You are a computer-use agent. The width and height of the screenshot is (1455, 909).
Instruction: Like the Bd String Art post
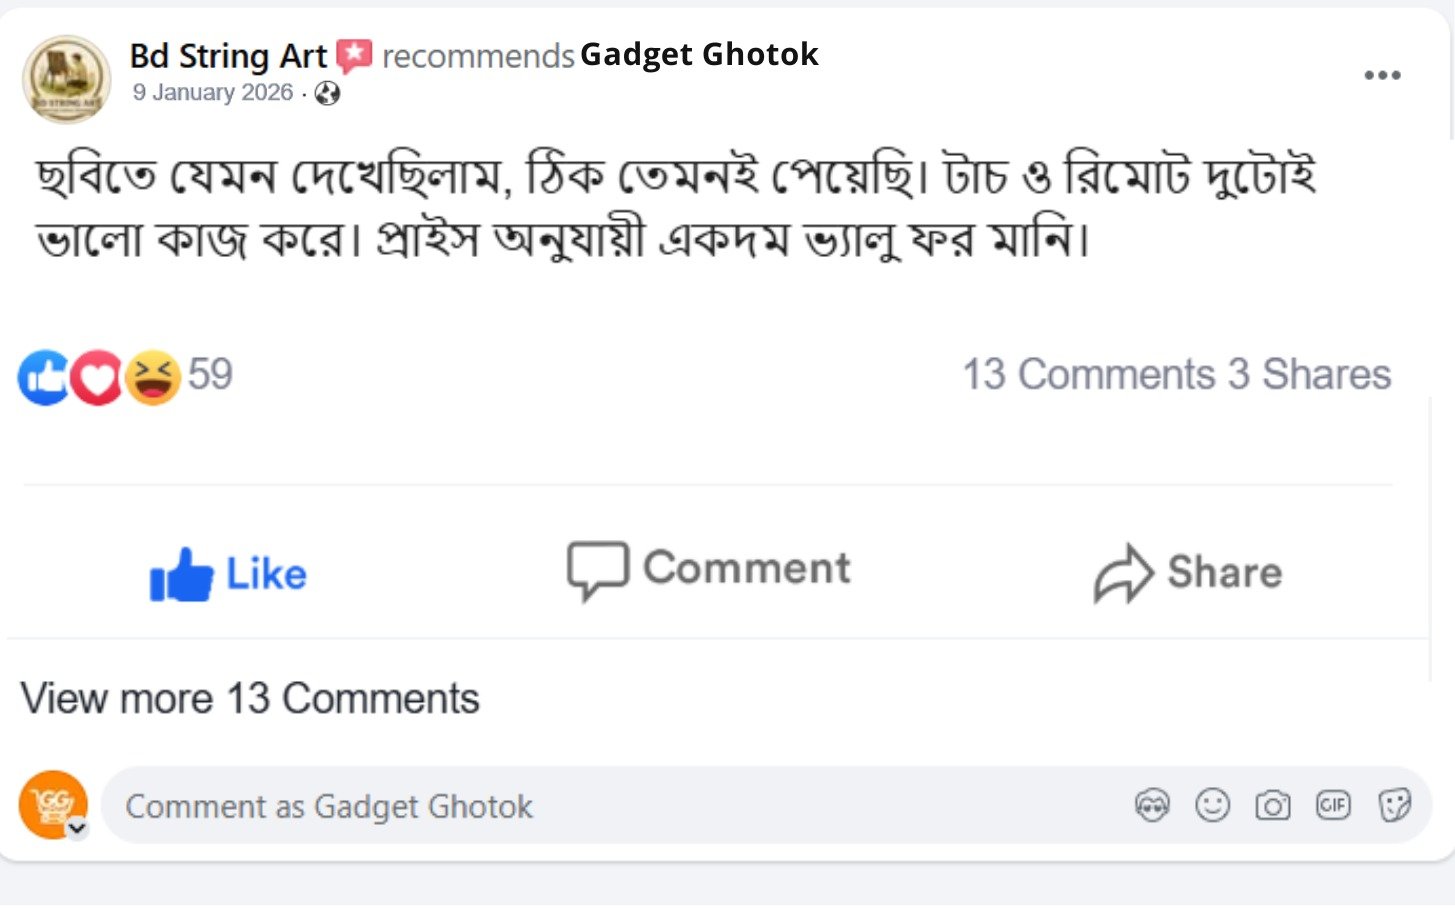coord(228,574)
